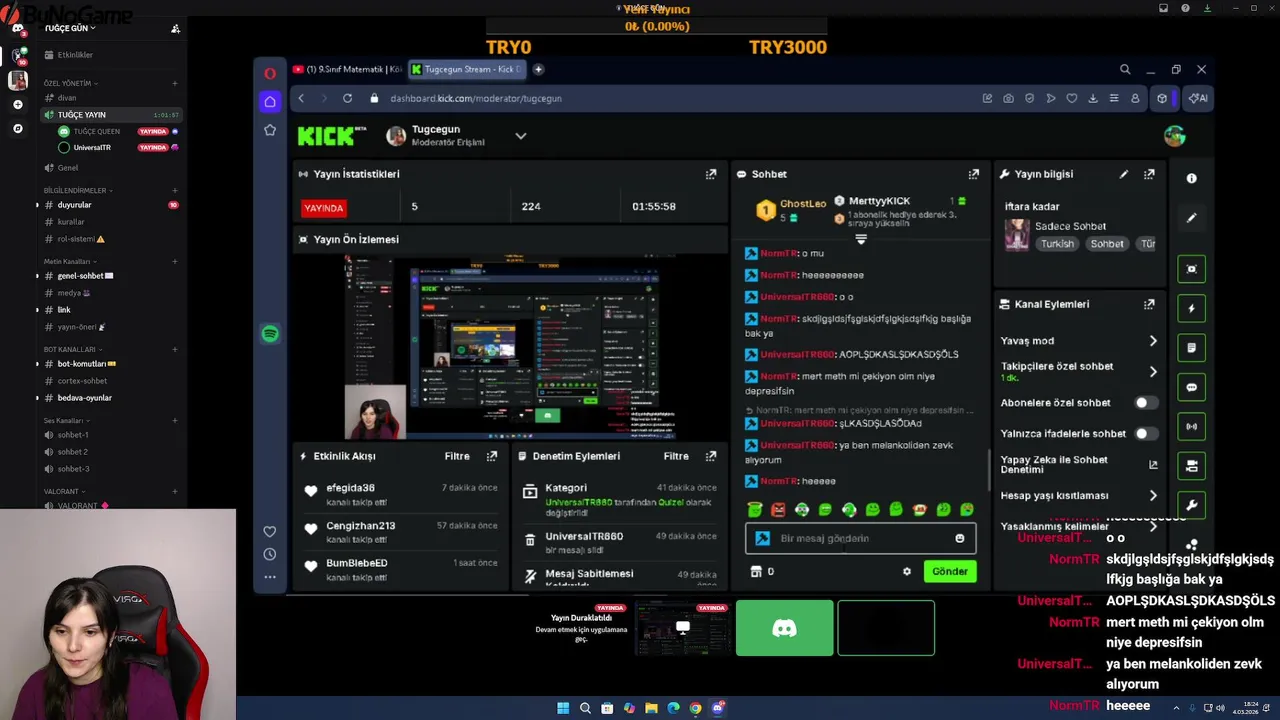Click the Sohbet category tag

[x=1107, y=244]
